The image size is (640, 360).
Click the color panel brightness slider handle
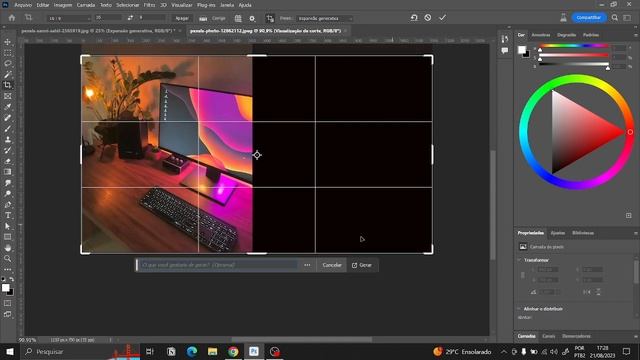tap(608, 68)
